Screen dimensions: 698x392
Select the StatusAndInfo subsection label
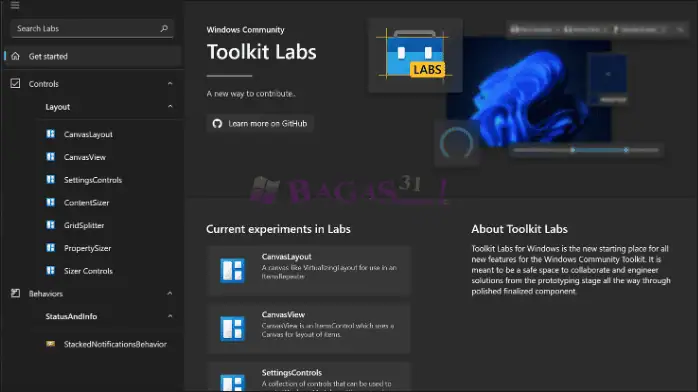coord(71,316)
